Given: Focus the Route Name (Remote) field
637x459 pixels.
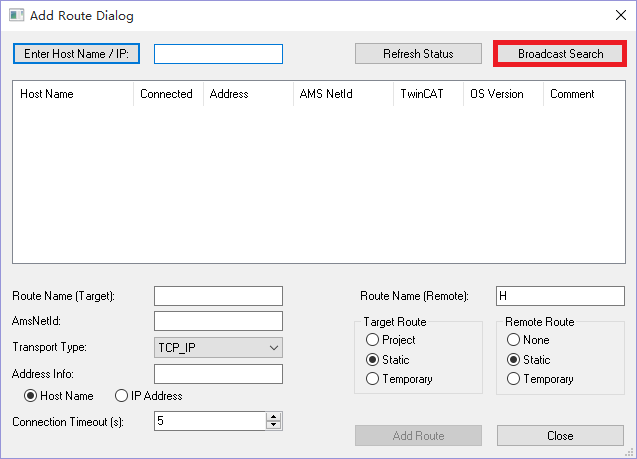Looking at the screenshot, I should coord(560,296).
